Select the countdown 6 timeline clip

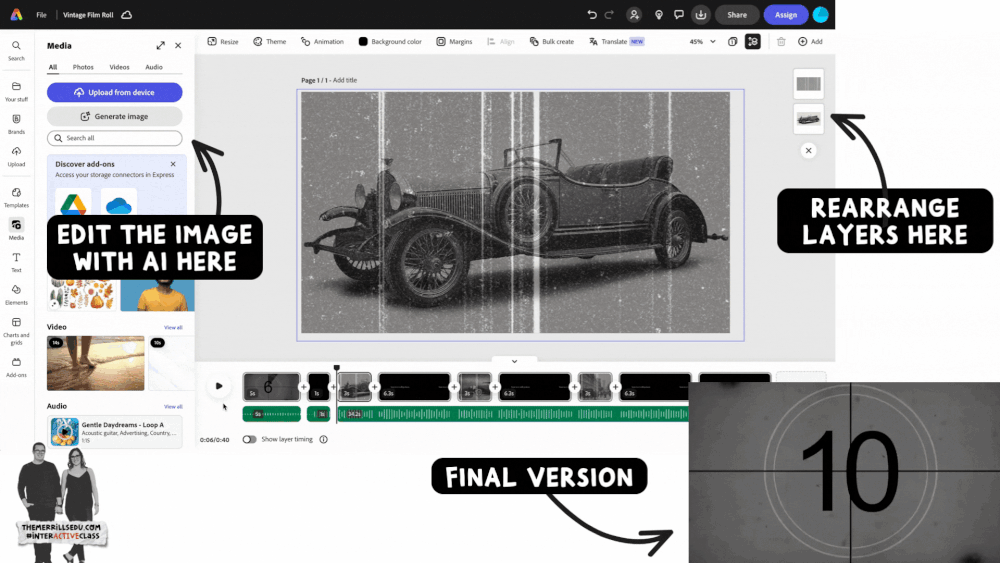coord(272,387)
